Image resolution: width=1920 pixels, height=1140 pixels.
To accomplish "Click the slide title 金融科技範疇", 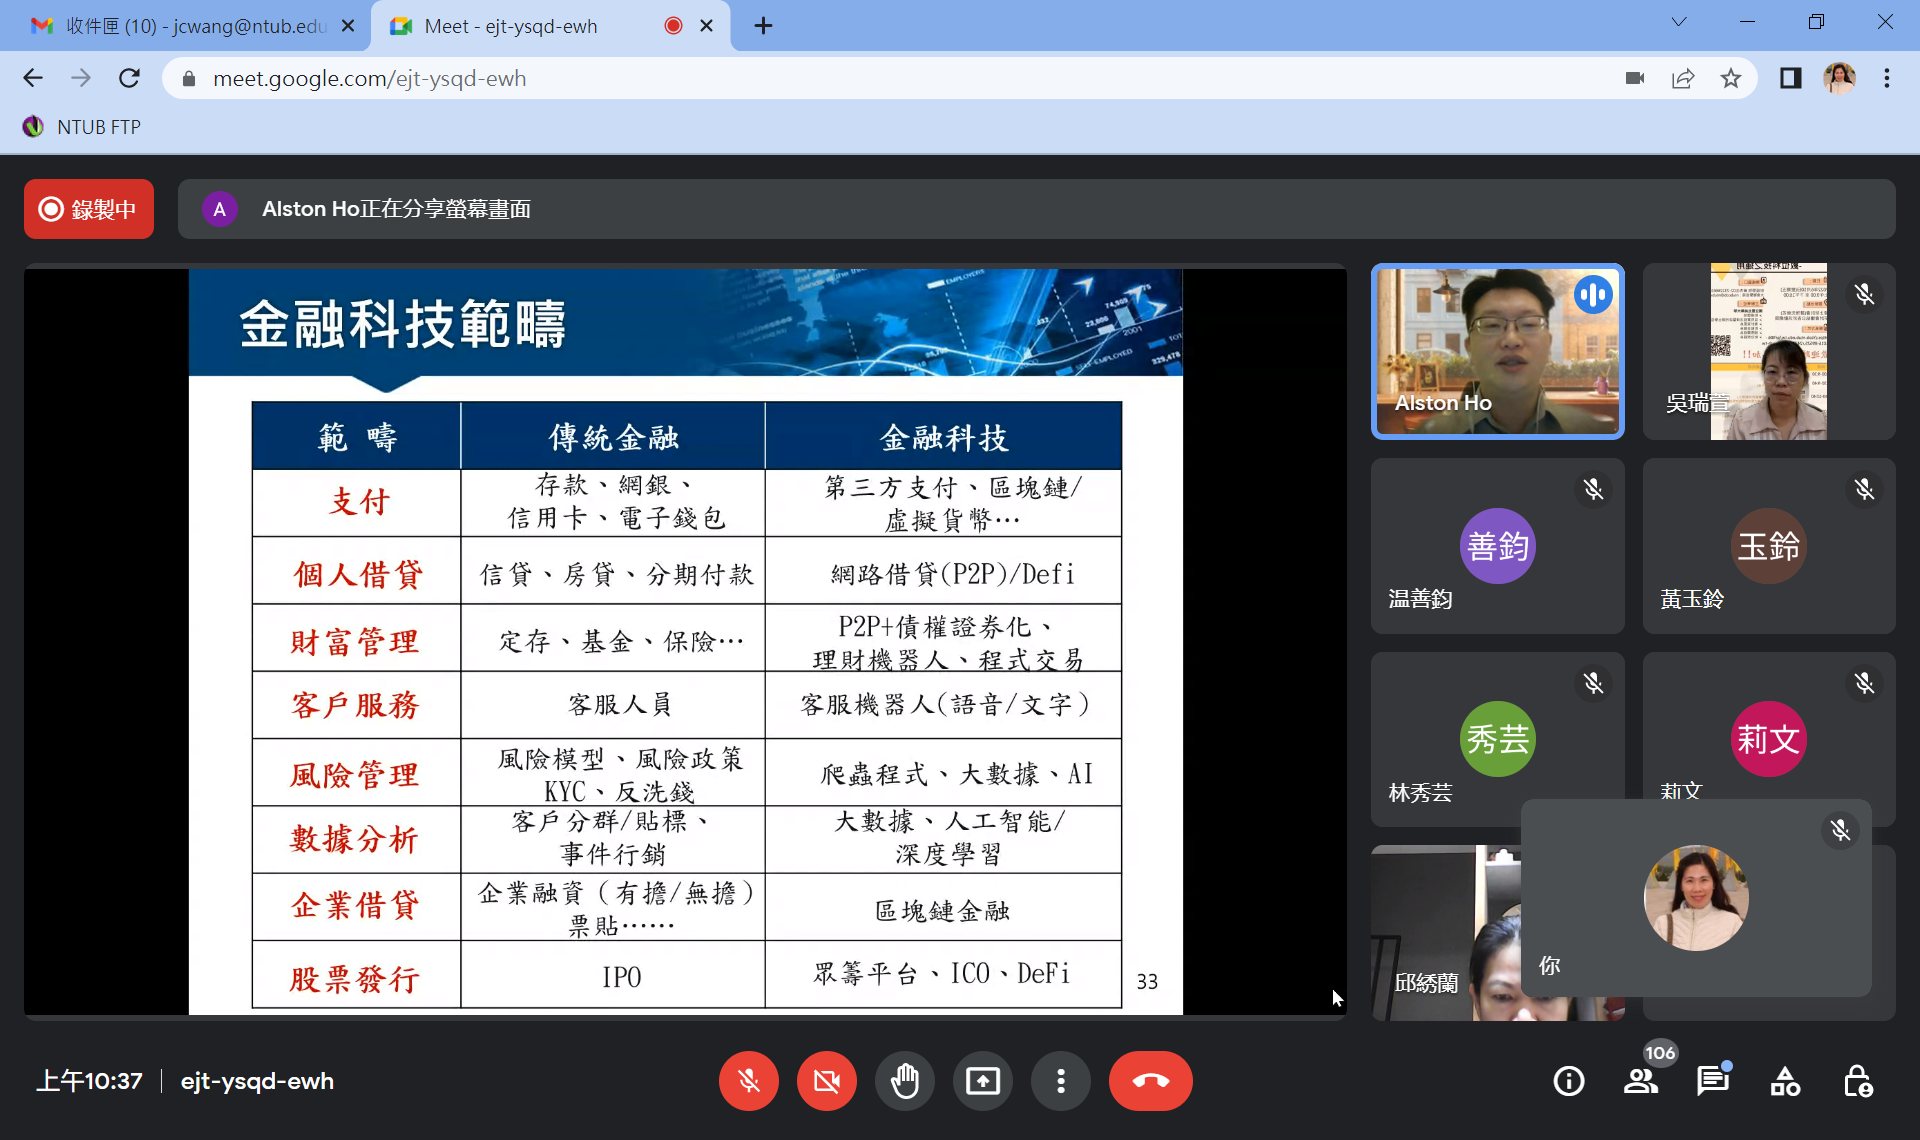I will coord(402,324).
